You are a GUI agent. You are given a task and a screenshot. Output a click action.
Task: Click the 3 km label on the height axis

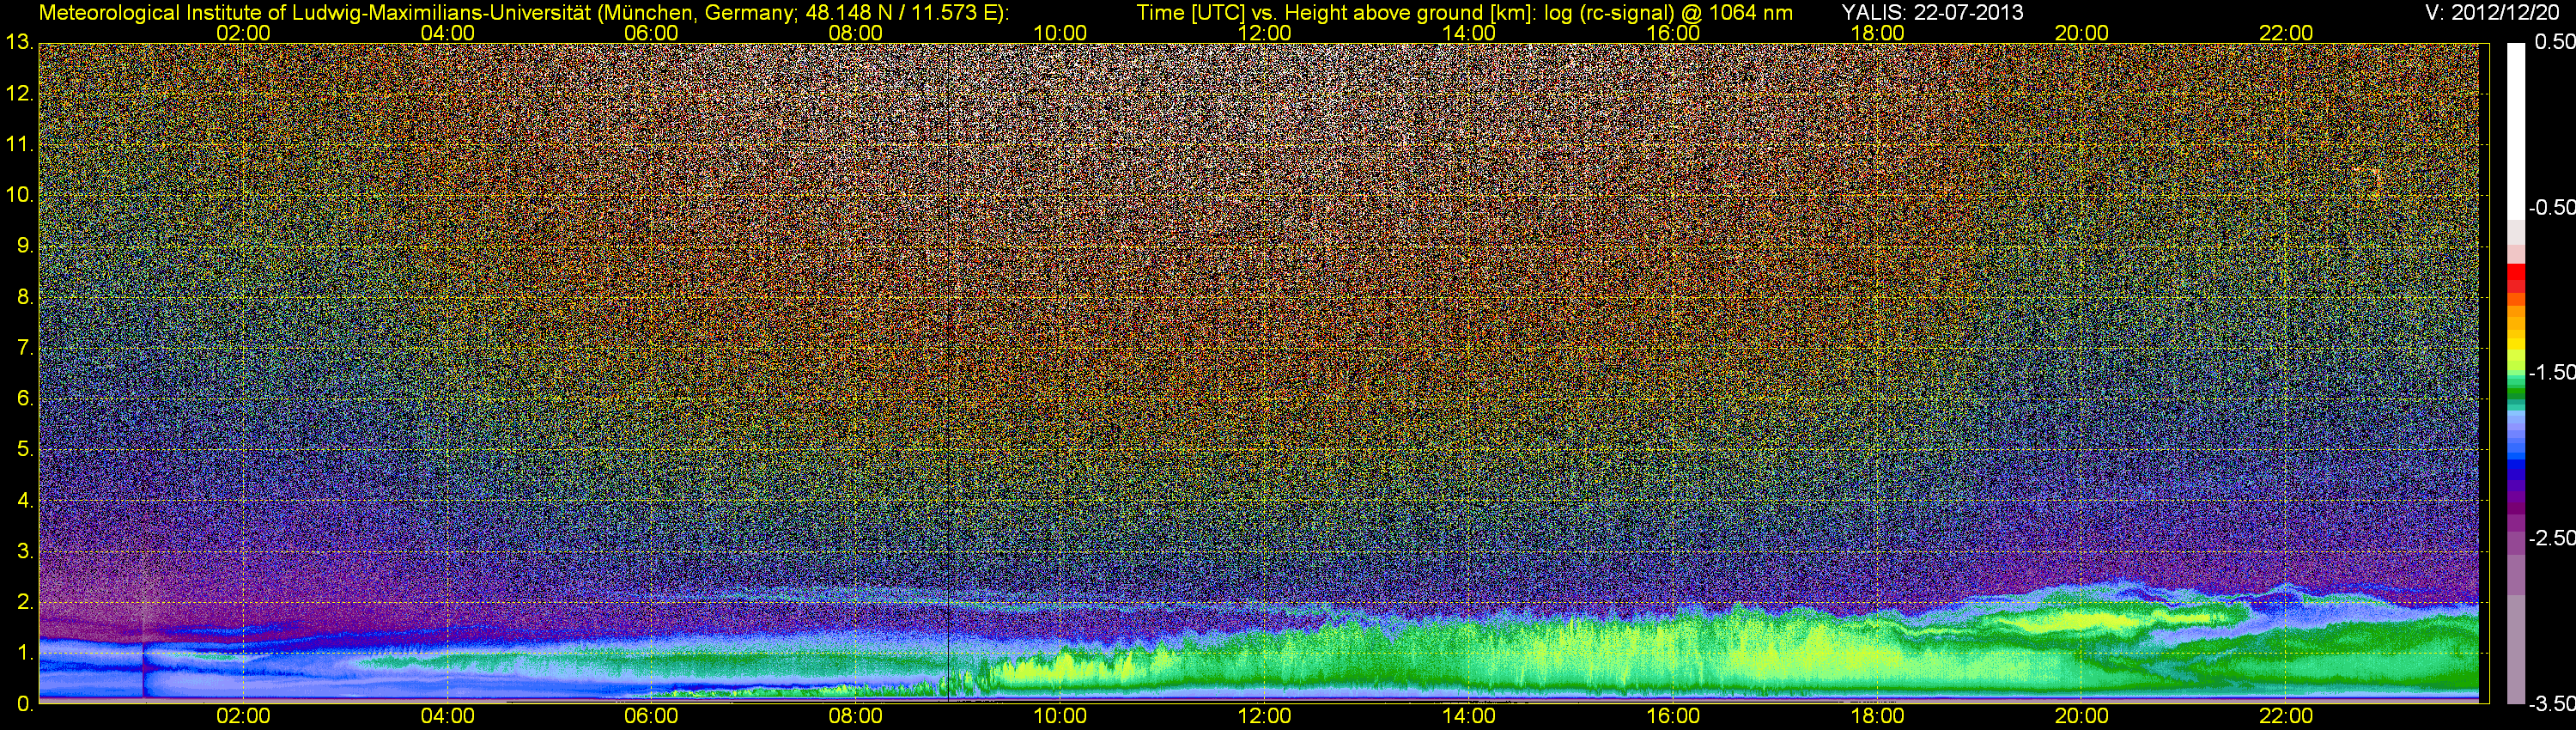tap(24, 551)
